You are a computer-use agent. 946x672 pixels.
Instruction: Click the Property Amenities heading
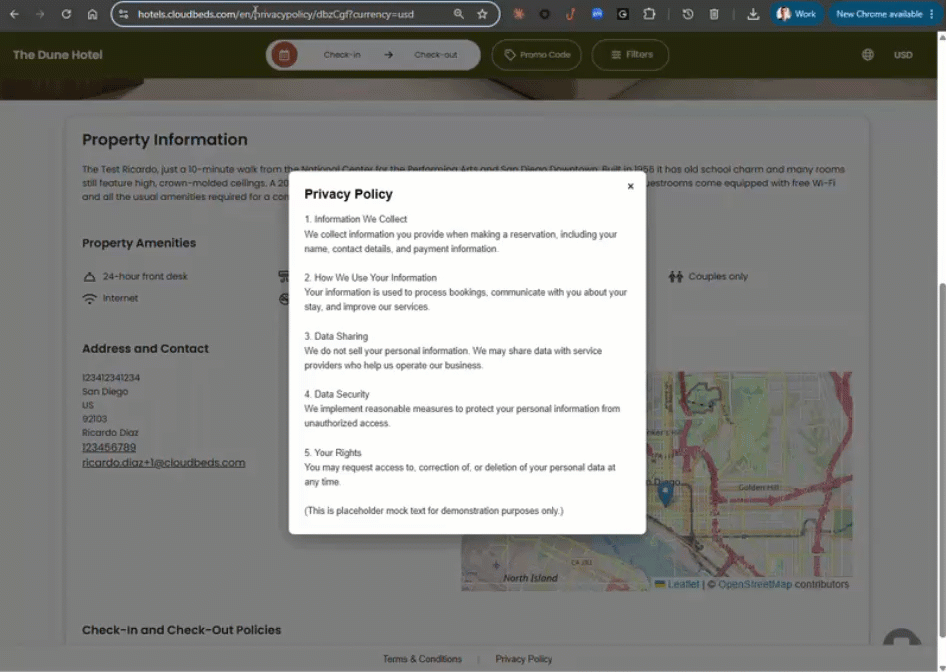[x=139, y=243]
